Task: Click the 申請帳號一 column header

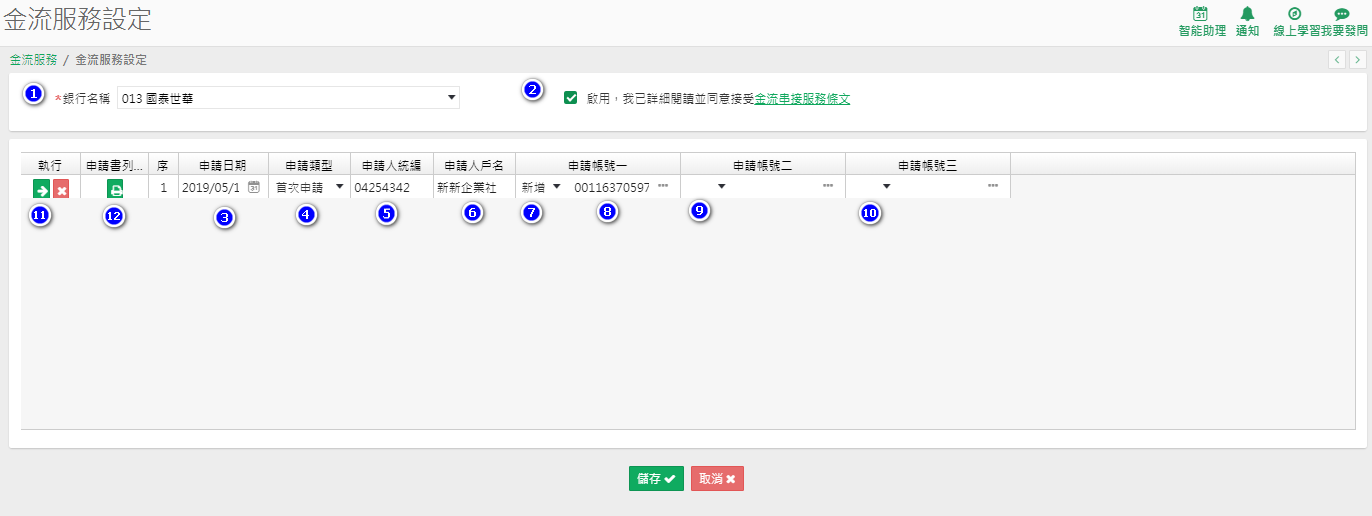Action: (x=598, y=165)
